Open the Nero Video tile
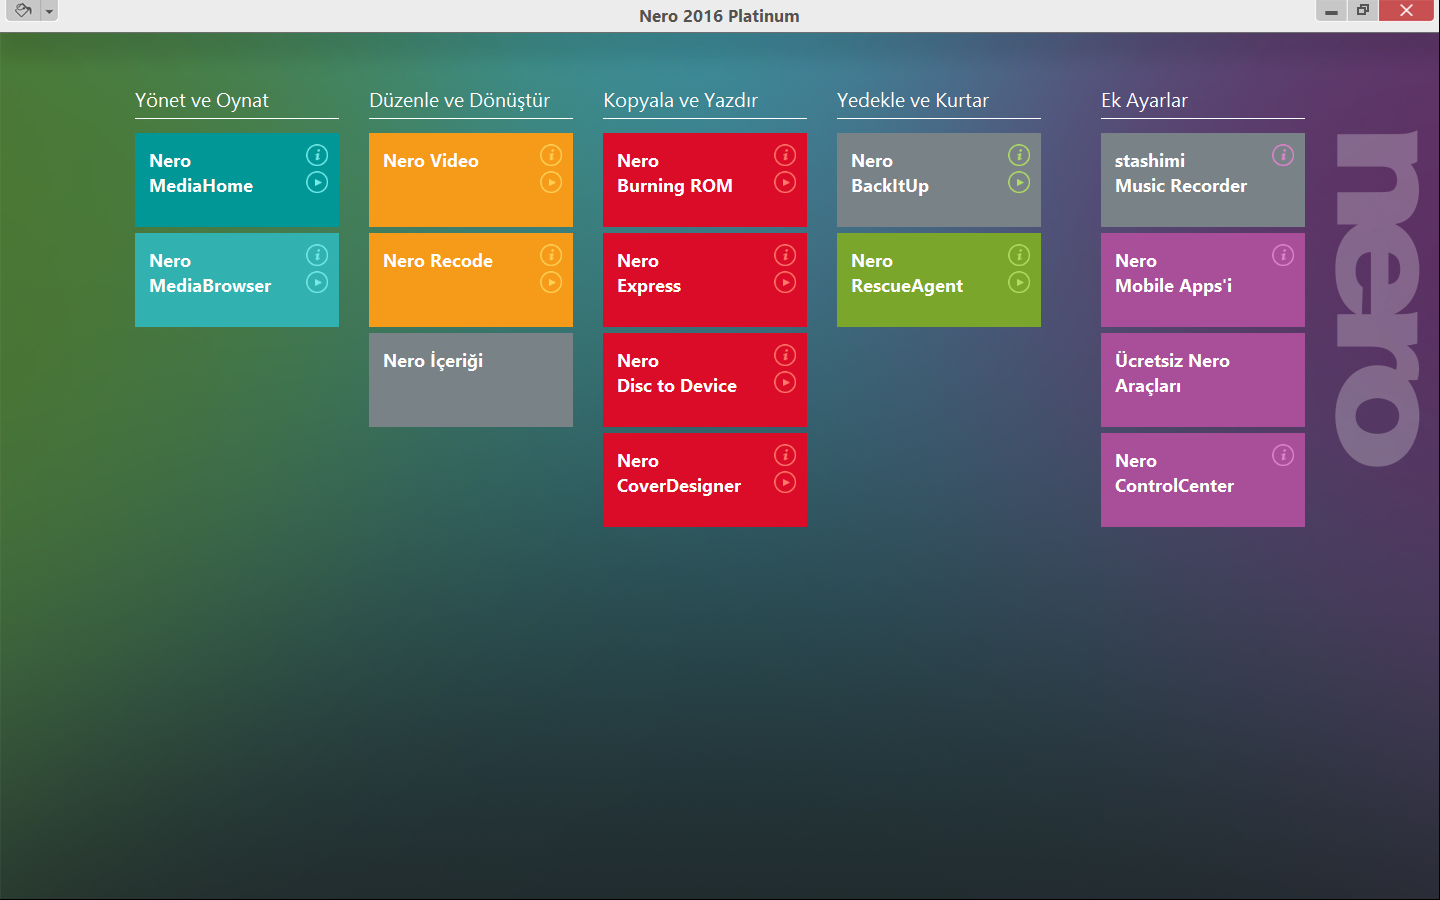The image size is (1440, 900). point(471,180)
